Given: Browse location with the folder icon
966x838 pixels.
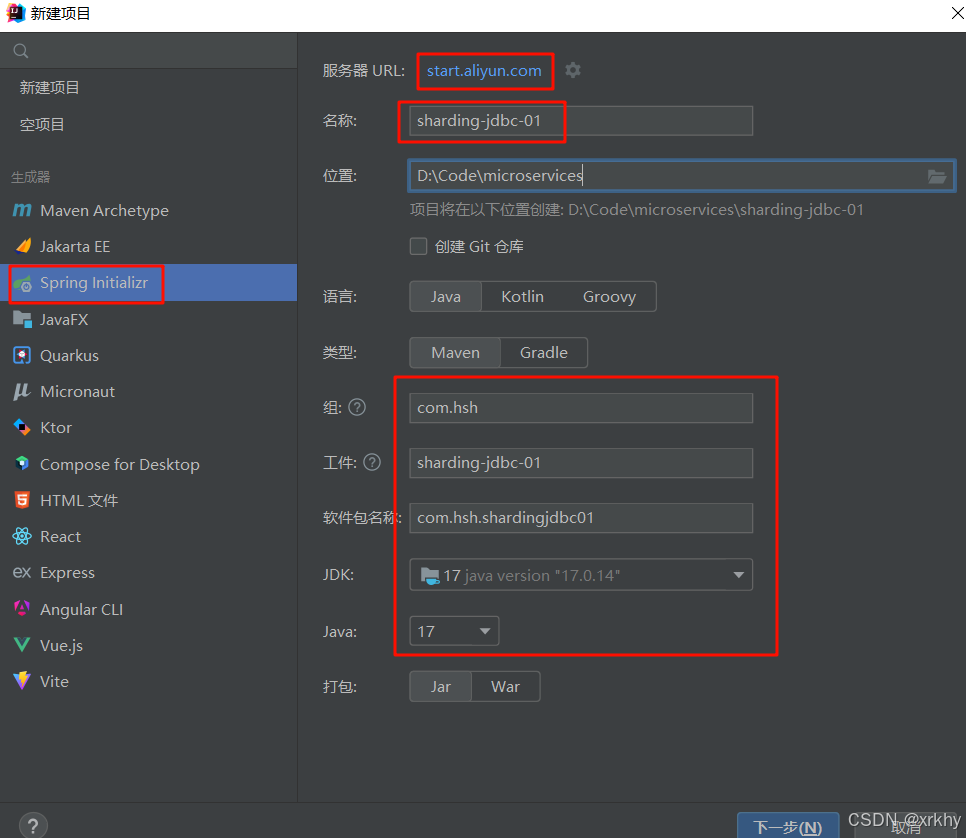Looking at the screenshot, I should coord(936,176).
